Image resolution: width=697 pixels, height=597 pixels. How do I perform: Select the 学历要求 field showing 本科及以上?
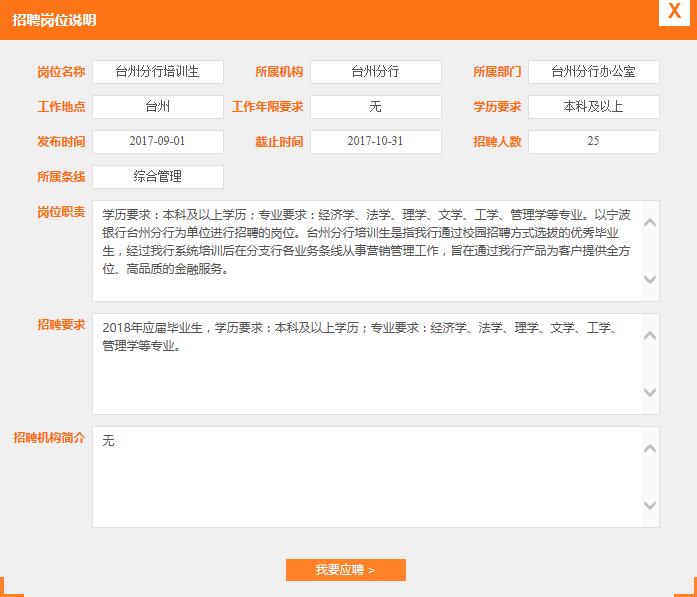click(x=593, y=107)
